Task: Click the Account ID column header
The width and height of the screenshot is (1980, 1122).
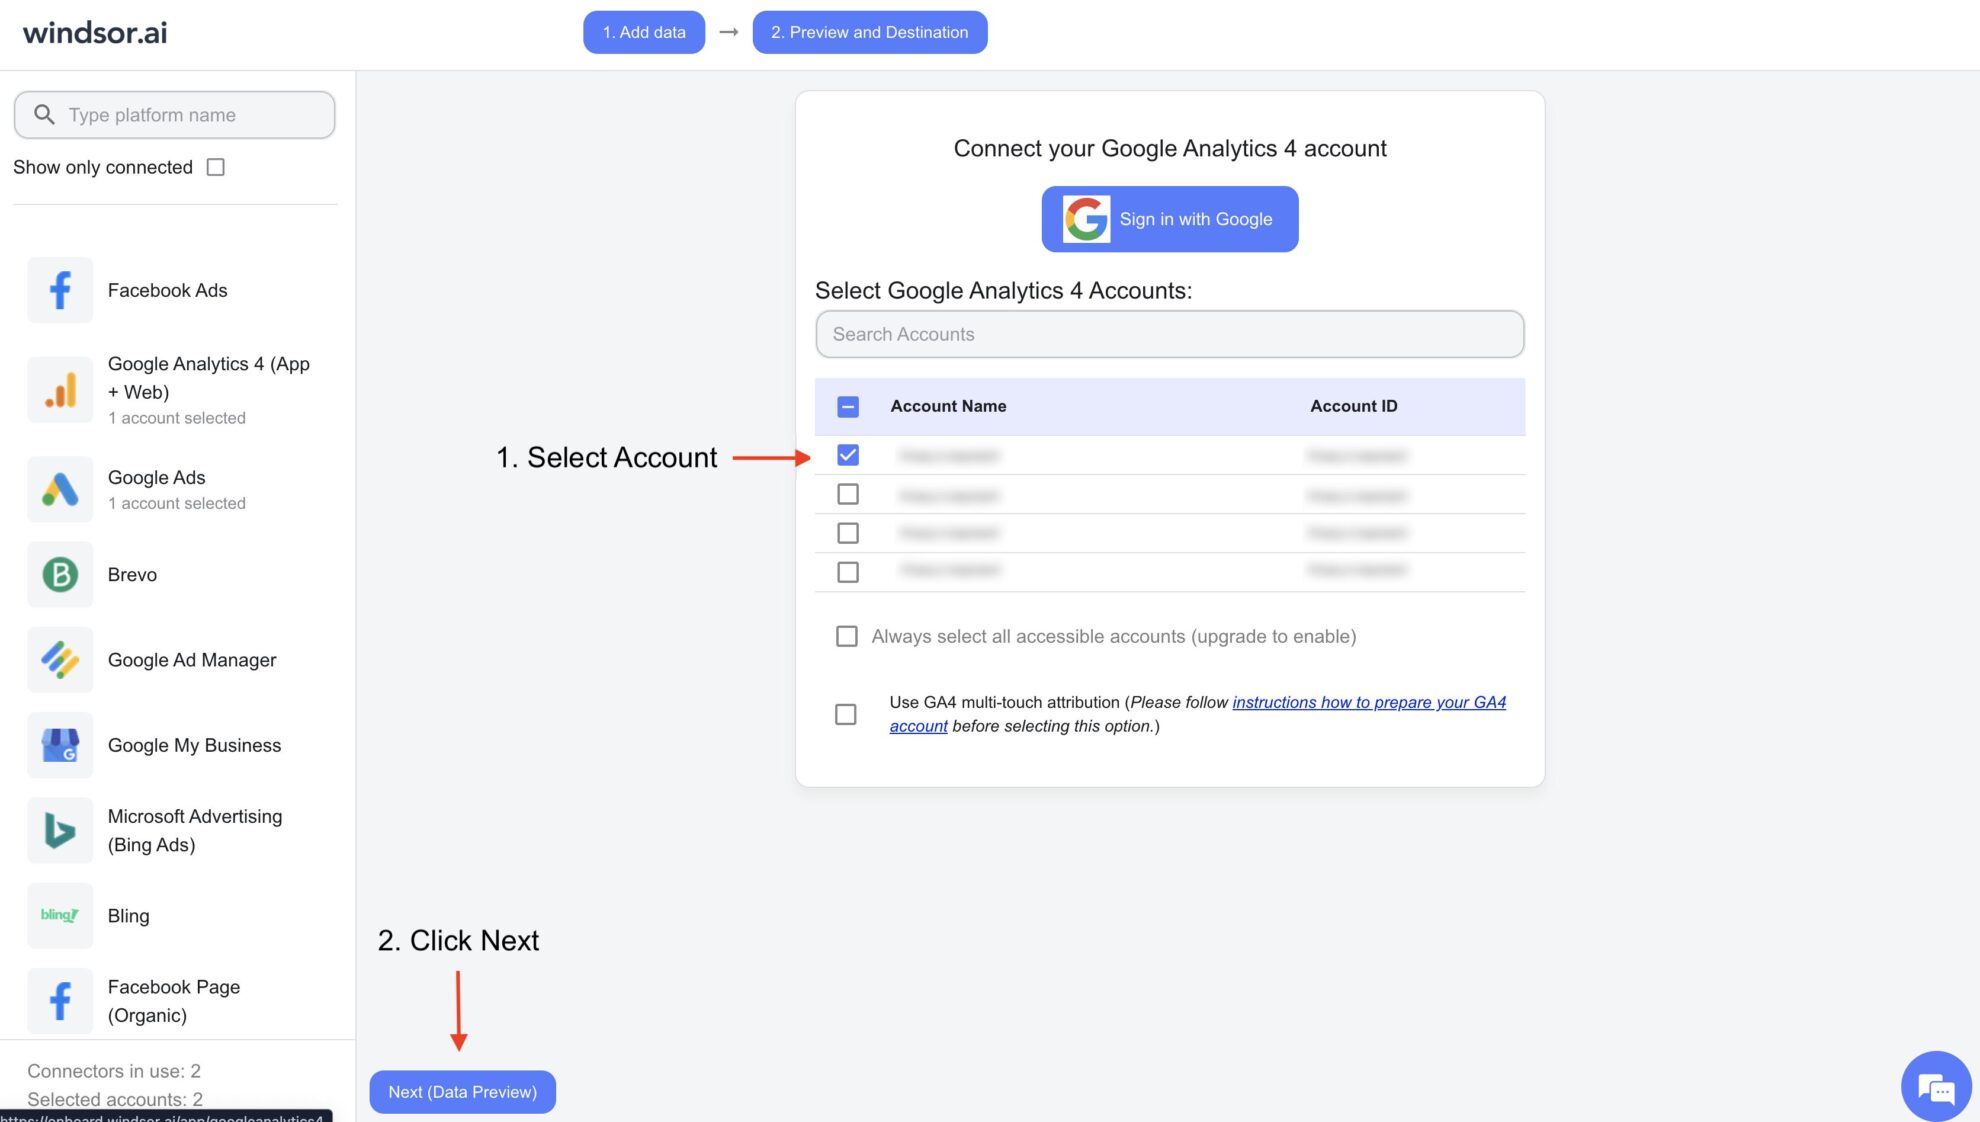Action: 1354,406
